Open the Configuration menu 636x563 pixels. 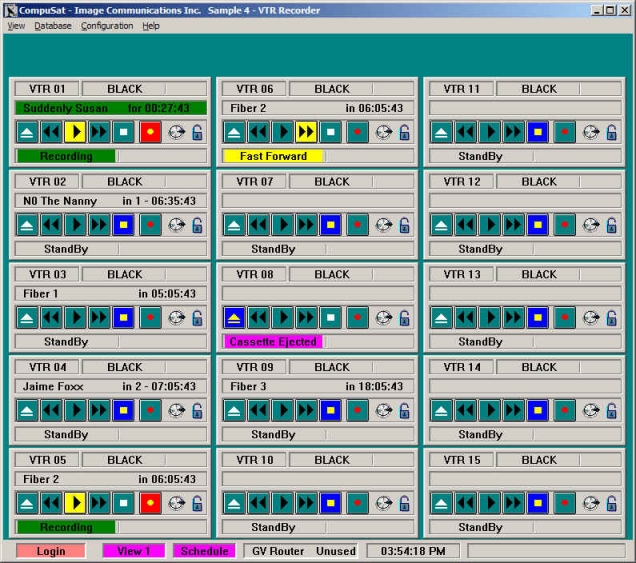coord(107,26)
